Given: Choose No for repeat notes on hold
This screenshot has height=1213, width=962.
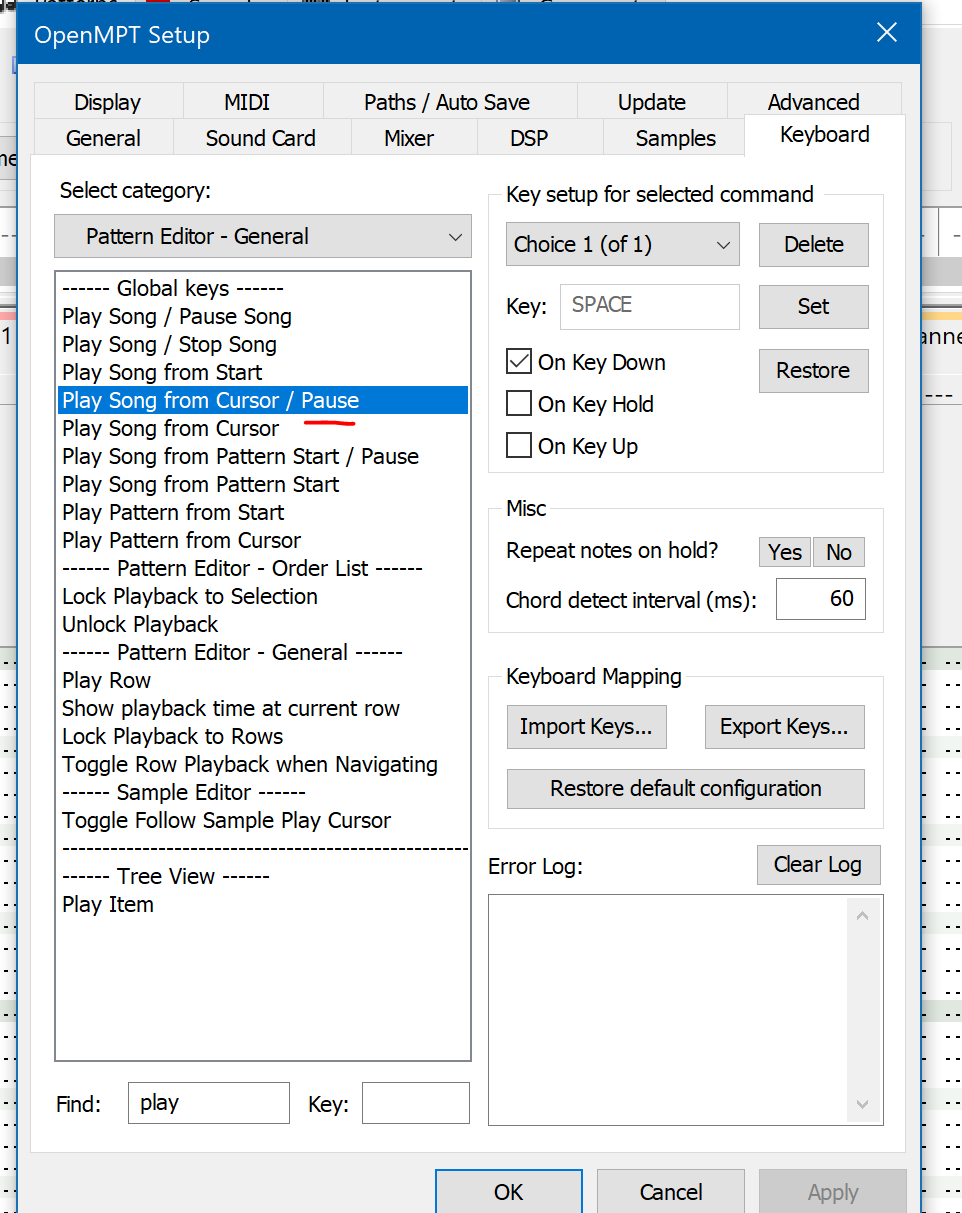Looking at the screenshot, I should click(839, 552).
